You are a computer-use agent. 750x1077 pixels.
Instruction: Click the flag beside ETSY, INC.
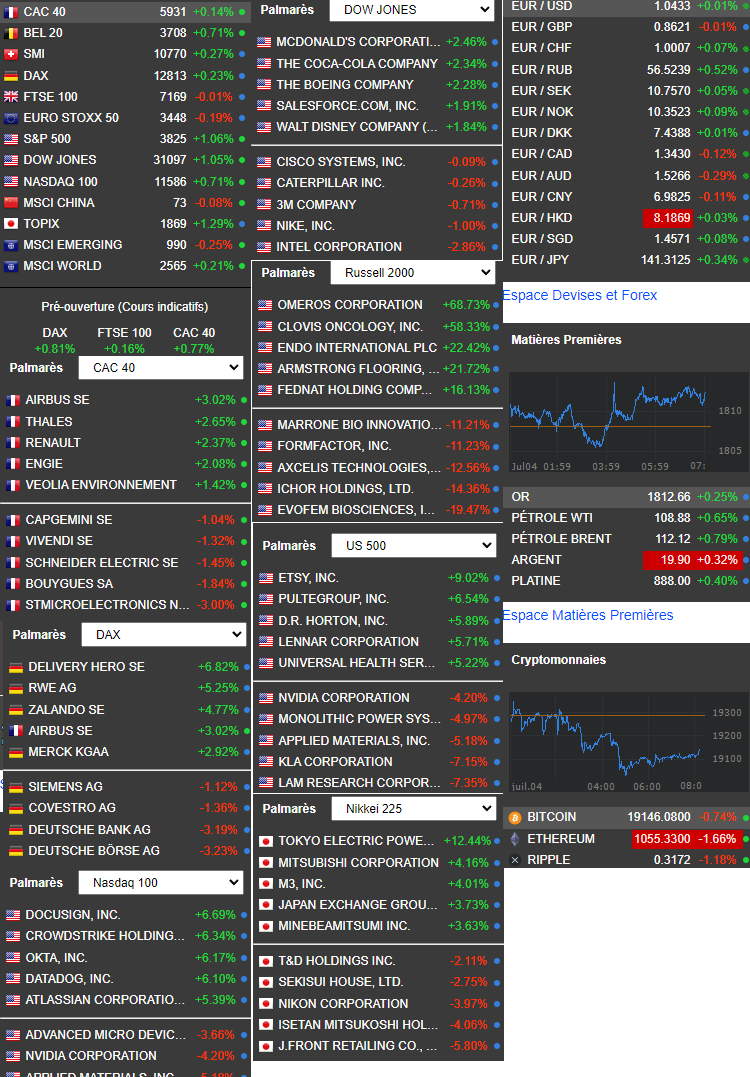click(266, 578)
